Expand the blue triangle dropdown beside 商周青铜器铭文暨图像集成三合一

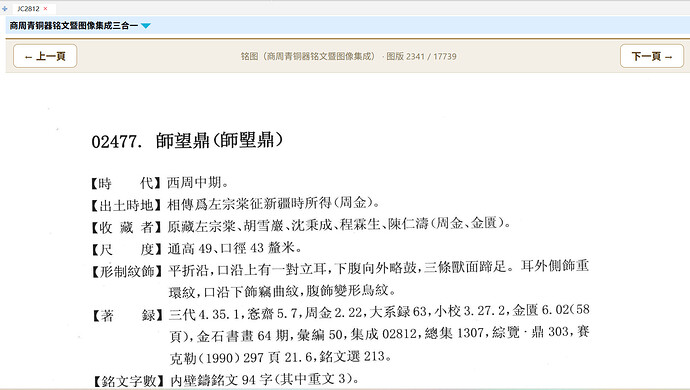[x=146, y=26]
